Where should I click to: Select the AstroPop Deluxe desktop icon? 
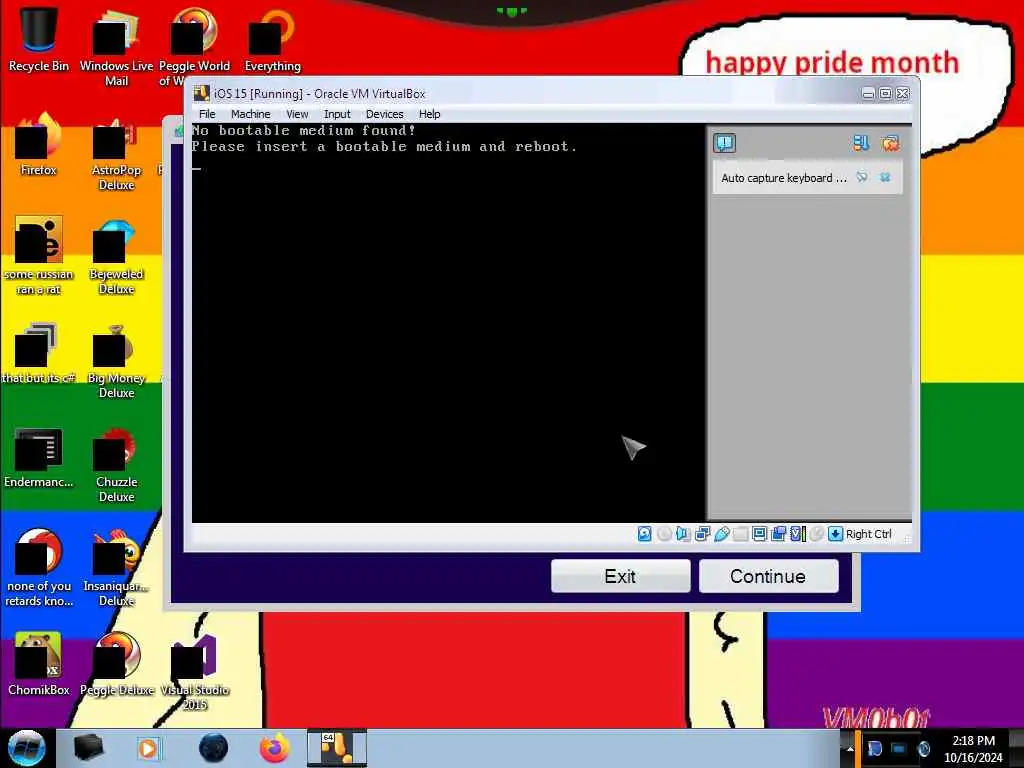pos(116,152)
